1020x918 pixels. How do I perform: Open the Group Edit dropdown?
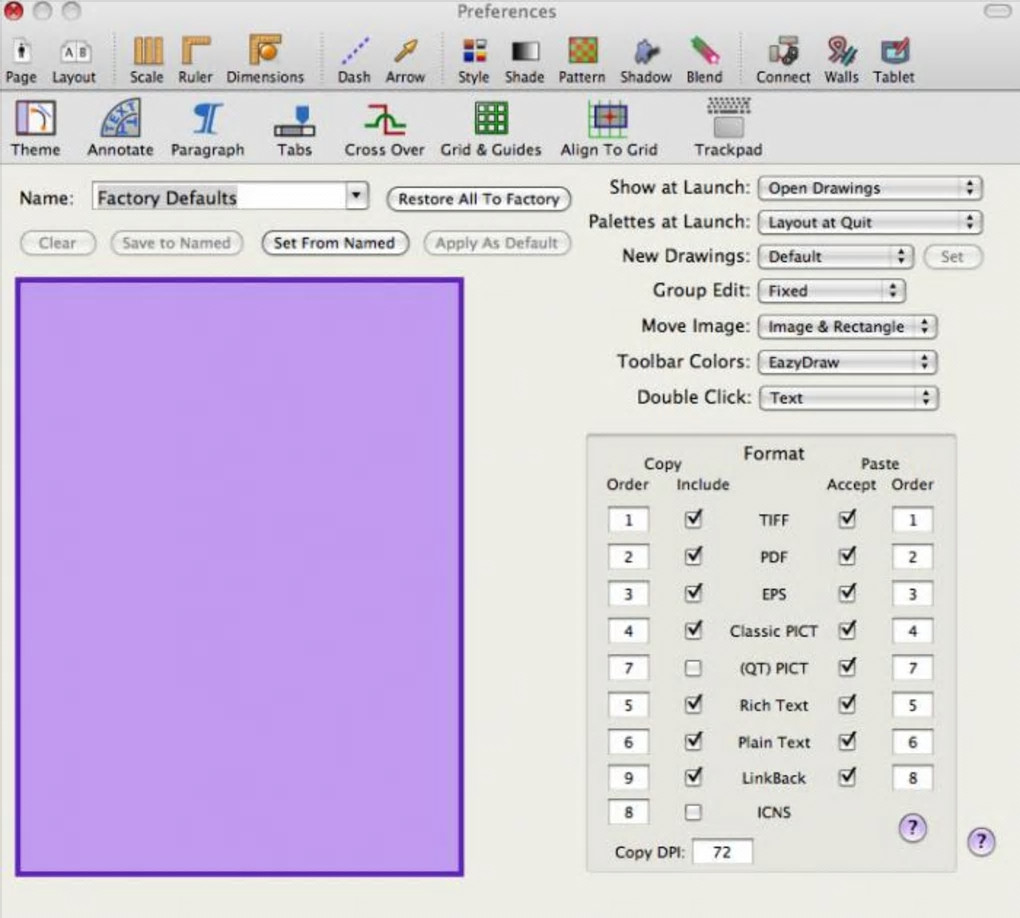tap(832, 290)
